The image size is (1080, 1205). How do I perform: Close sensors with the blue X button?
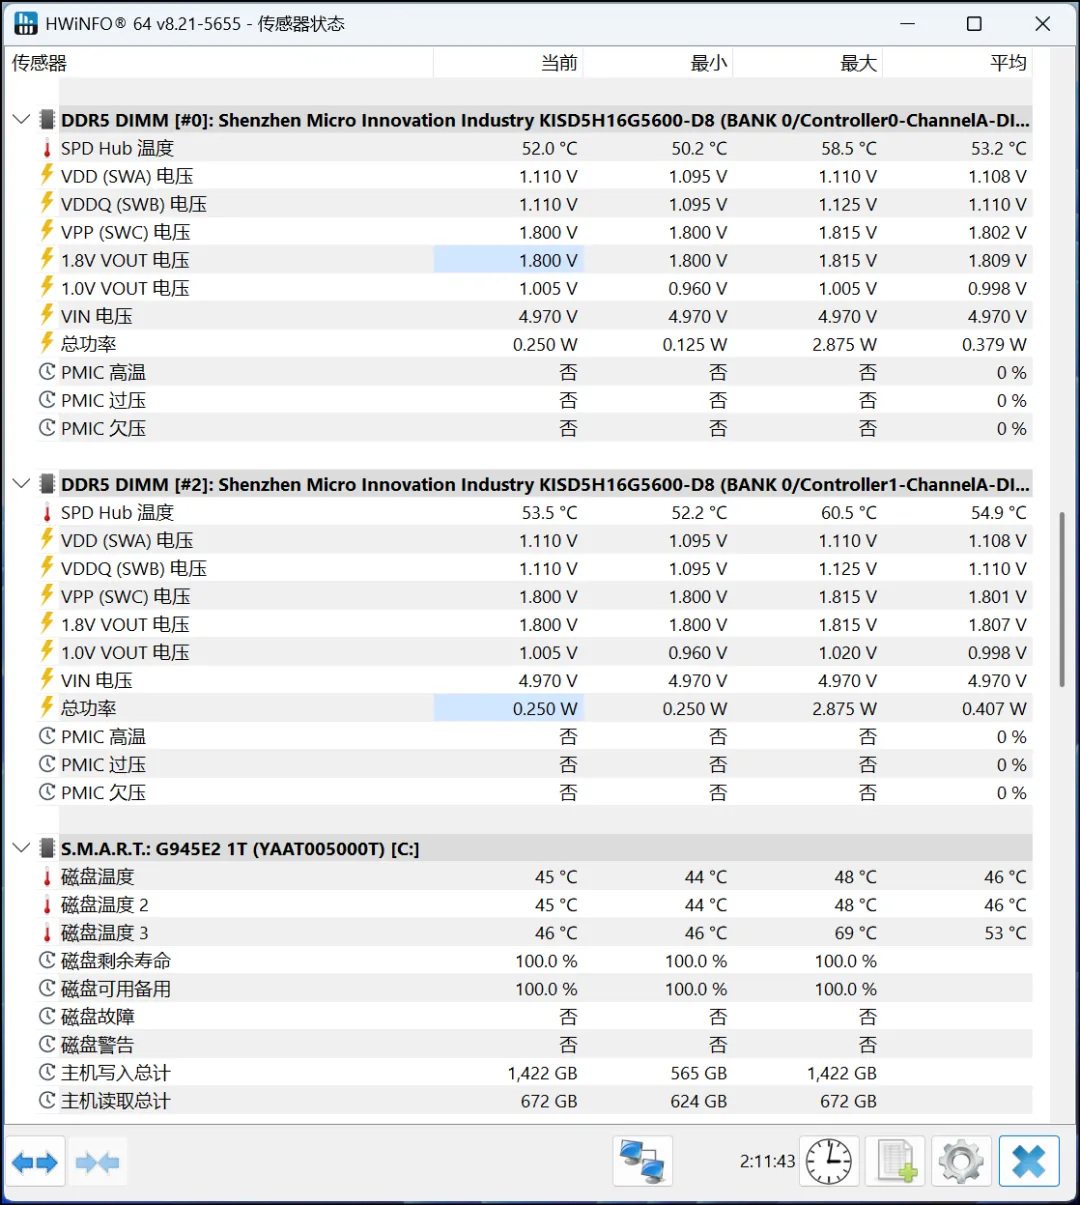[x=1028, y=1162]
